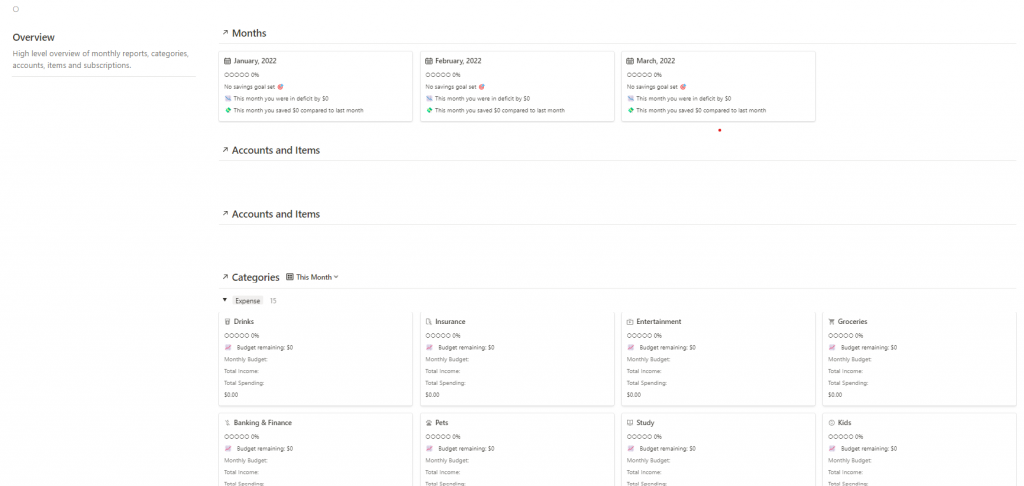Click the Overview heading in sidebar

pyautogui.click(x=33, y=37)
